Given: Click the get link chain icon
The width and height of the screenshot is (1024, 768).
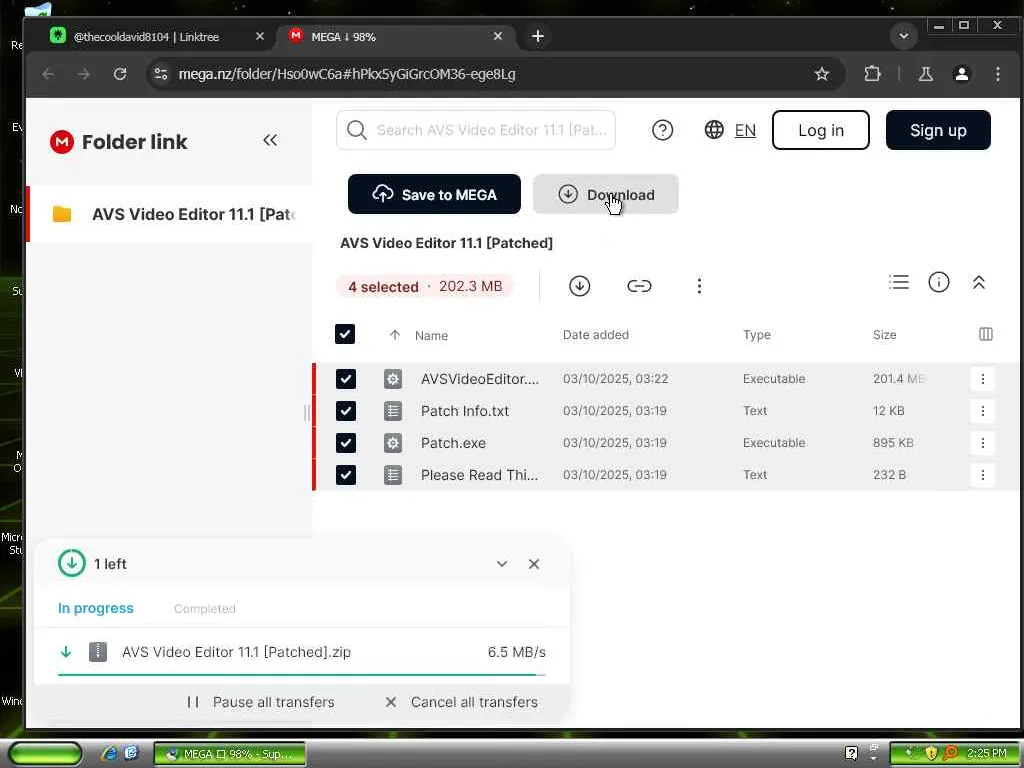Looking at the screenshot, I should coord(639,286).
